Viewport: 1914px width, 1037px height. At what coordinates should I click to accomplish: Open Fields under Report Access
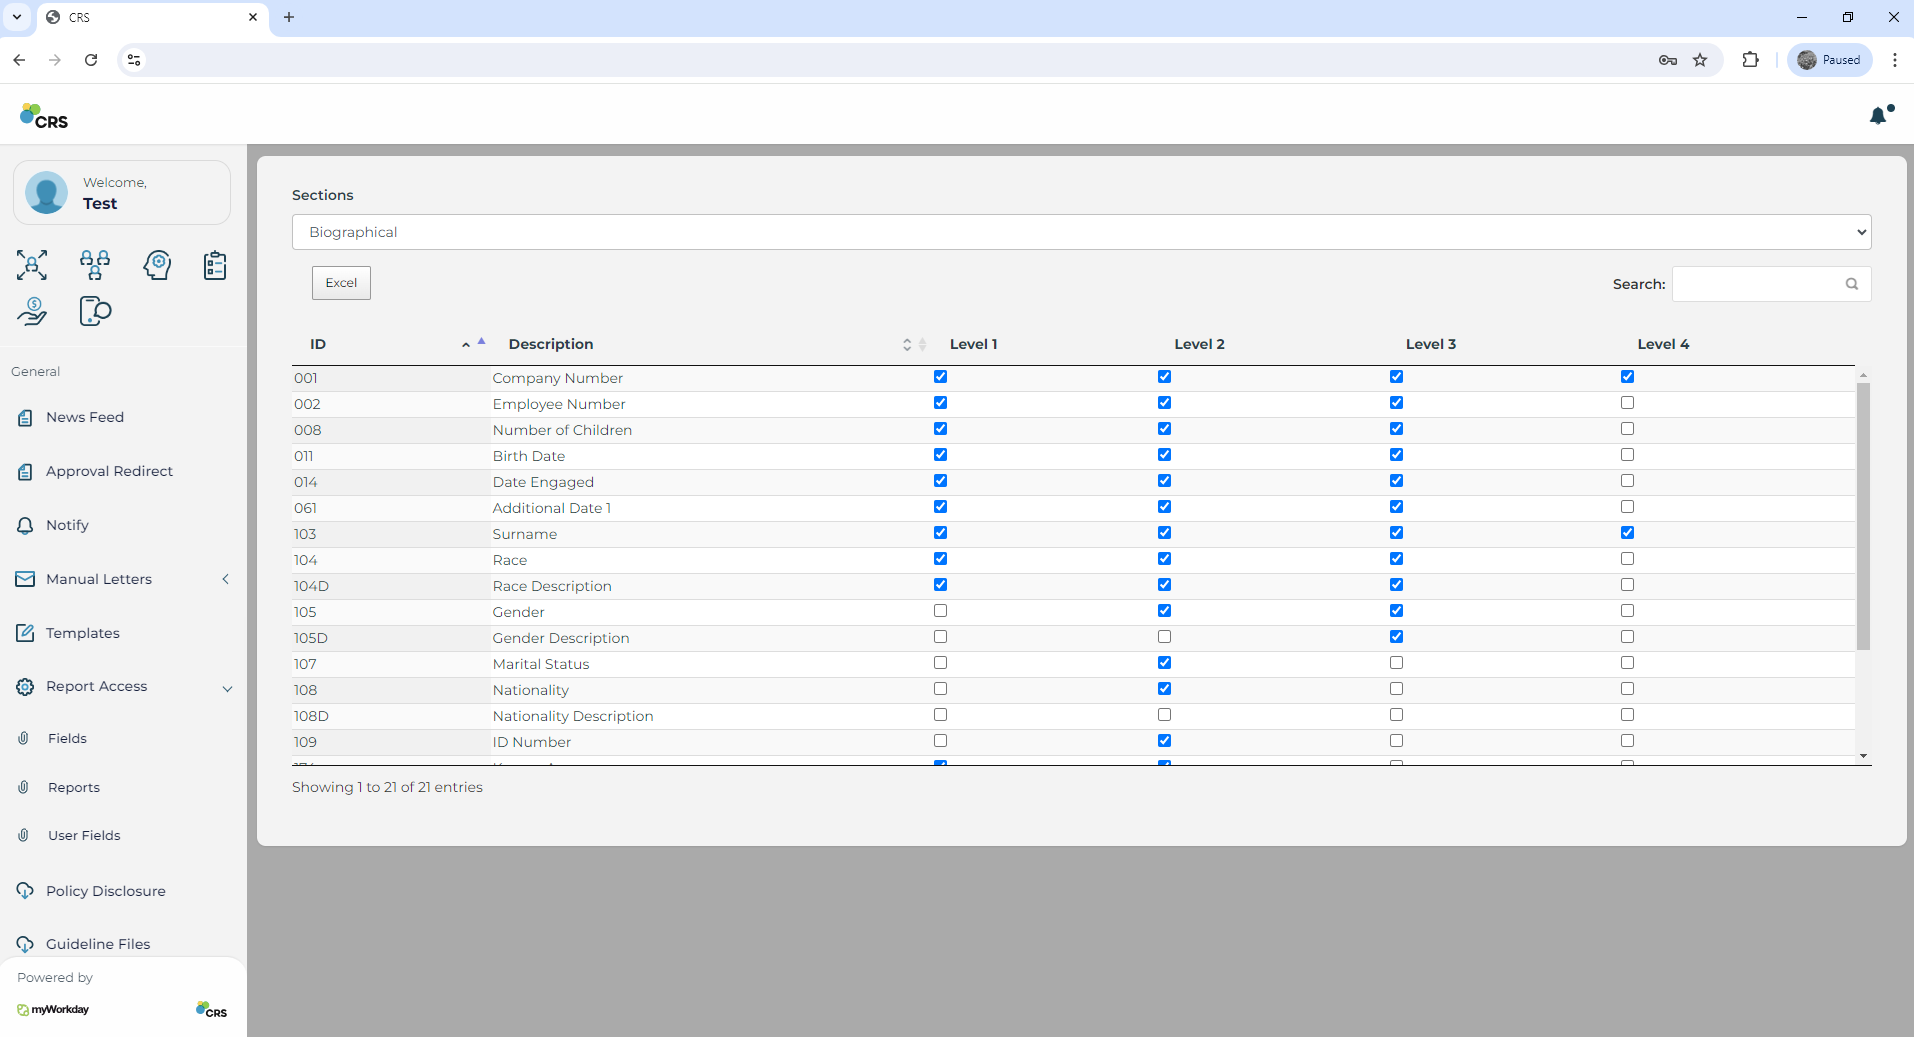pos(67,739)
